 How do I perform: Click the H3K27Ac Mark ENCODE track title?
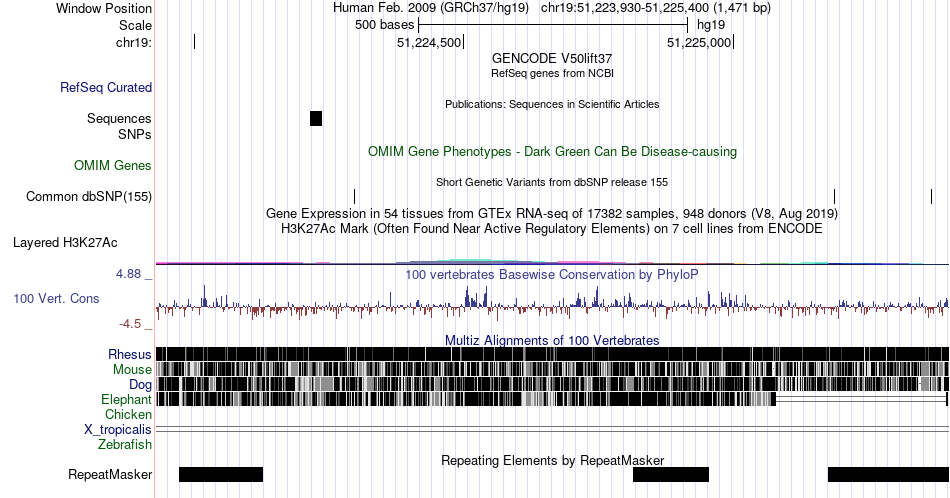[x=552, y=228]
